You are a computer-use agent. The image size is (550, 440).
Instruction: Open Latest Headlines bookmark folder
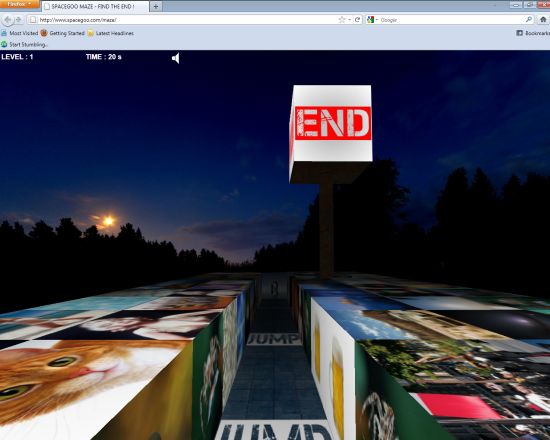(x=110, y=33)
